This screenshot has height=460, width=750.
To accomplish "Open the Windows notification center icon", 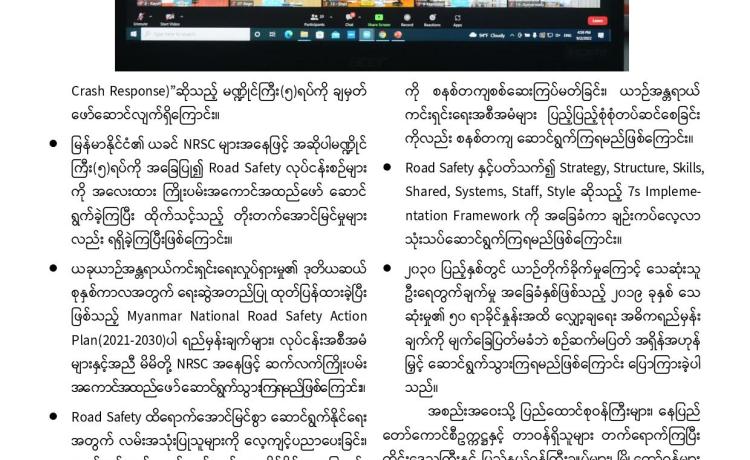I will [x=601, y=36].
